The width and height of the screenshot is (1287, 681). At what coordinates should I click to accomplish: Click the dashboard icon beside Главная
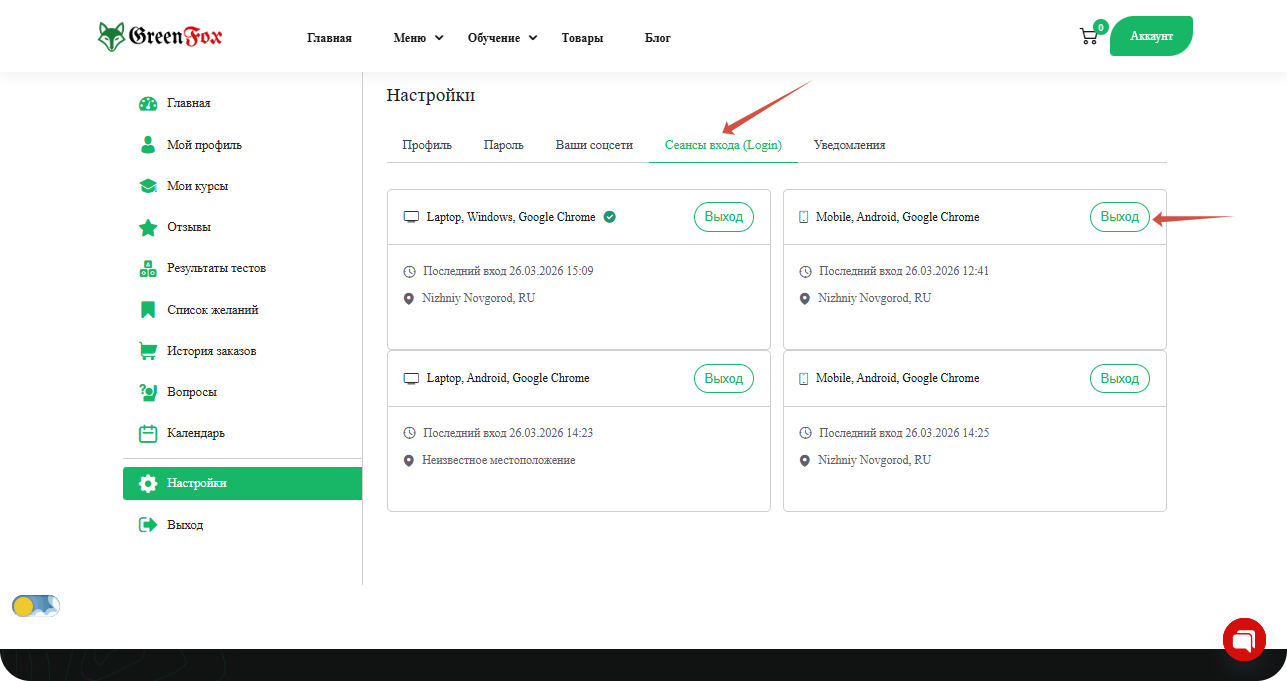pyautogui.click(x=148, y=104)
